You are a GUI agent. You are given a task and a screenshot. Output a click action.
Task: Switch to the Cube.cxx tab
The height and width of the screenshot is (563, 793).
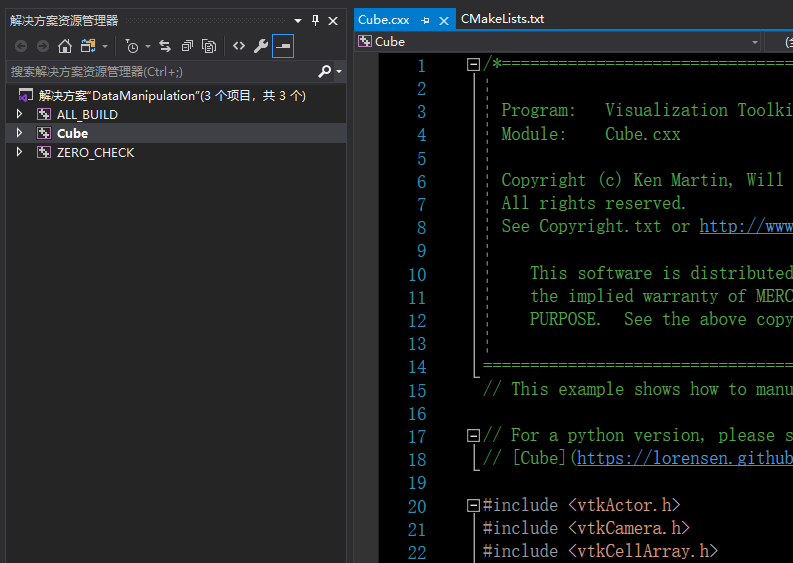(383, 20)
